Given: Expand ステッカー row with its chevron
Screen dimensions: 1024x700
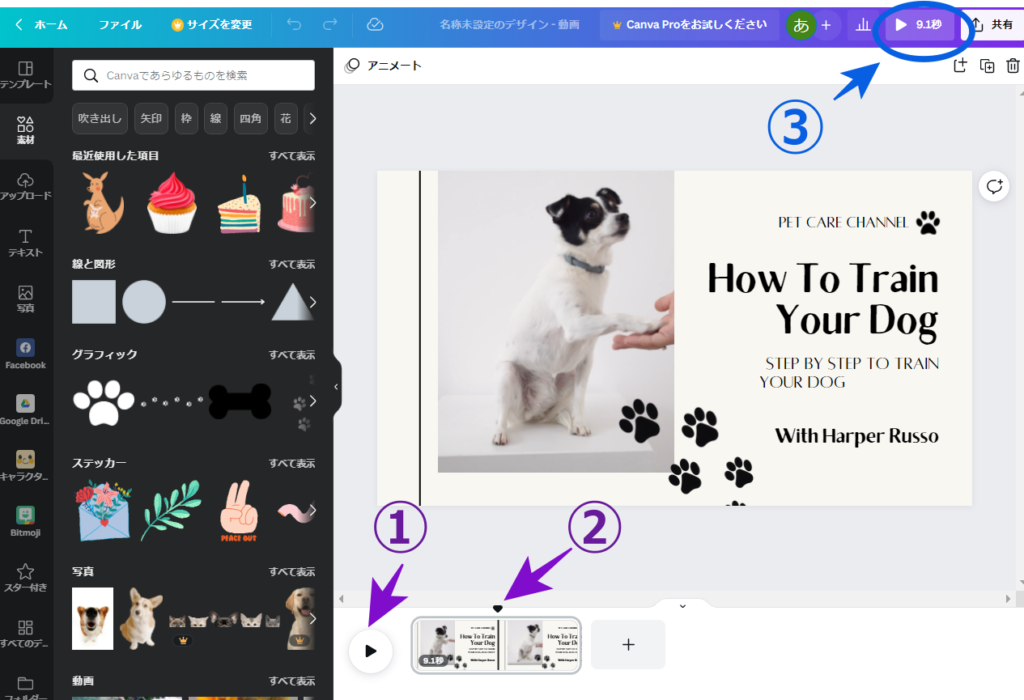Looking at the screenshot, I should [x=313, y=510].
